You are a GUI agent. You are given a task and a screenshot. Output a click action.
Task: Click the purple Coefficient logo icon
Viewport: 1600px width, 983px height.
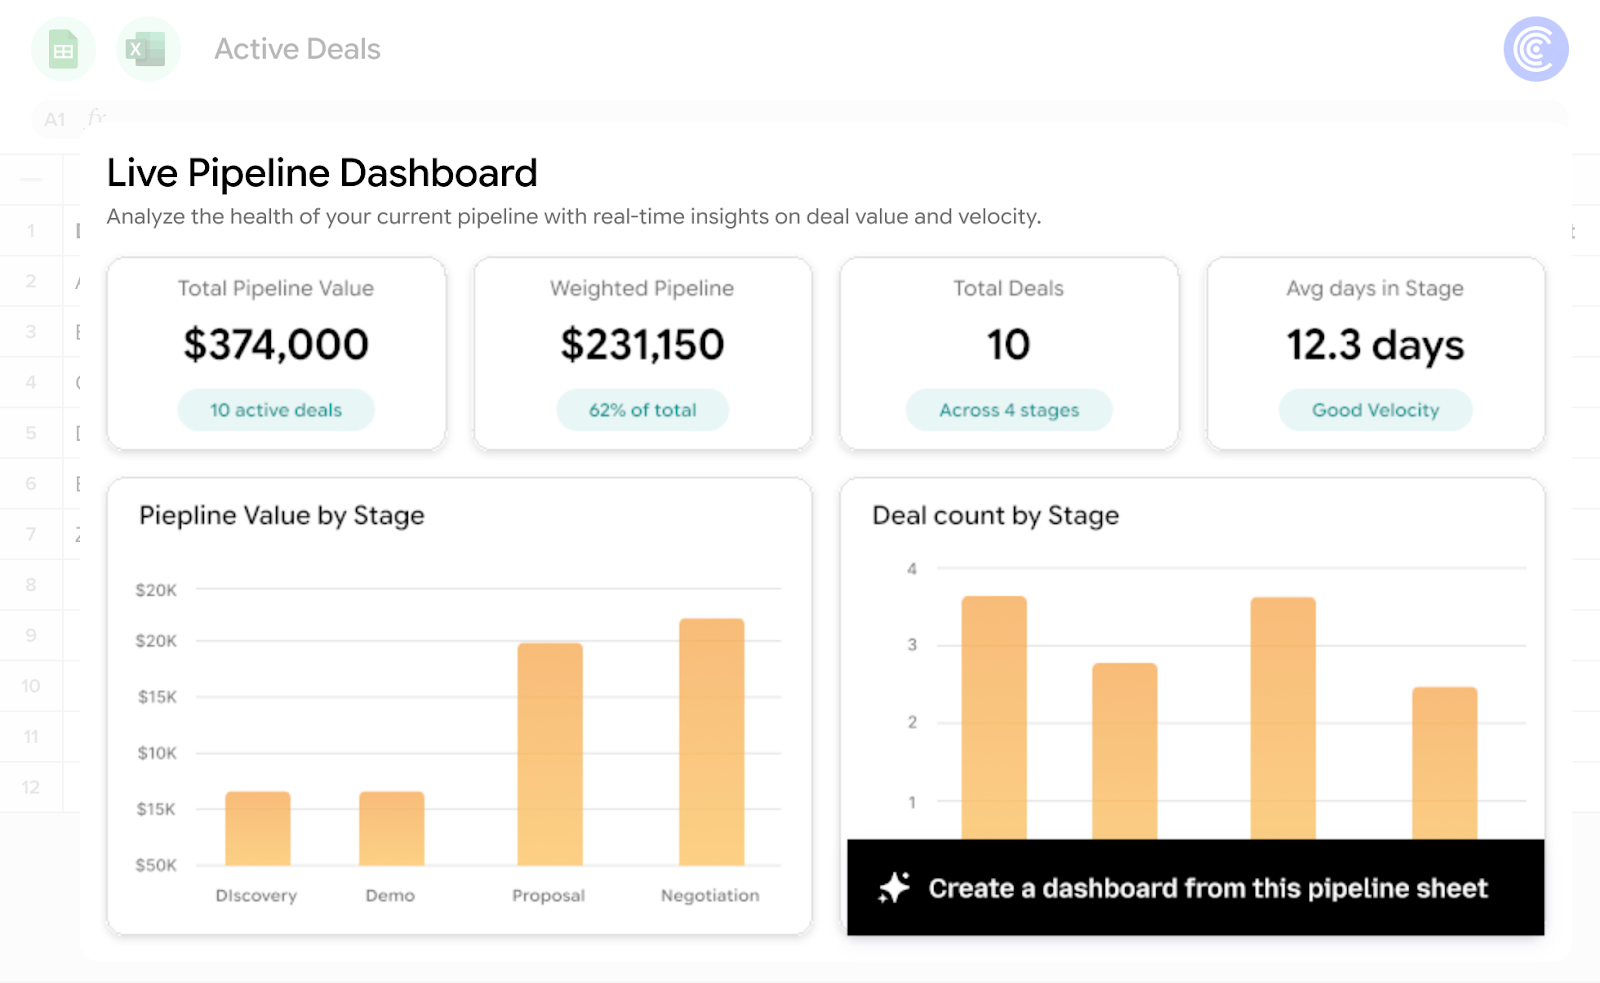coord(1535,49)
